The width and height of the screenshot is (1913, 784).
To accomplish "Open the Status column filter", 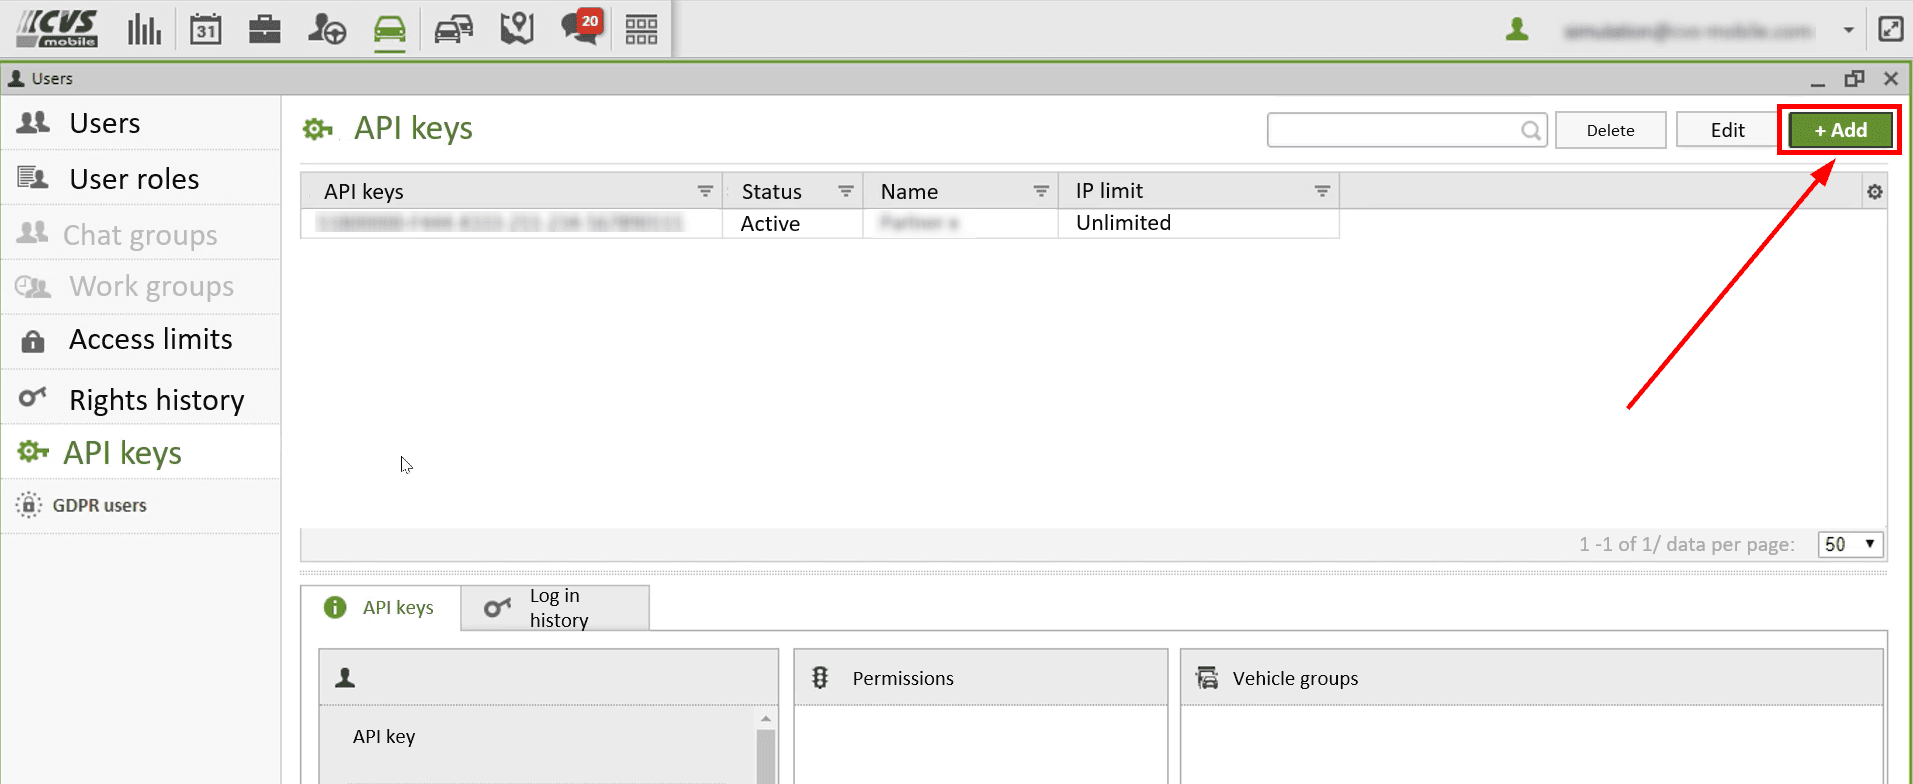I will tap(846, 191).
